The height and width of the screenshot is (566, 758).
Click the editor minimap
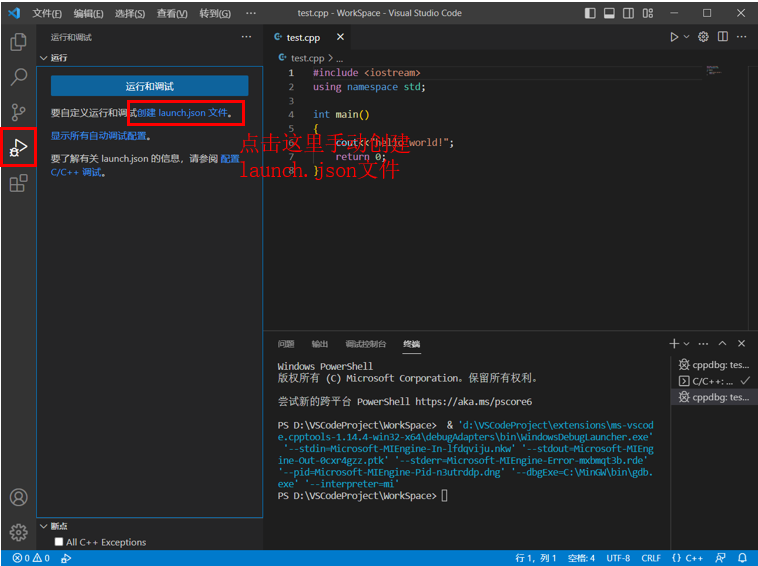pos(714,71)
